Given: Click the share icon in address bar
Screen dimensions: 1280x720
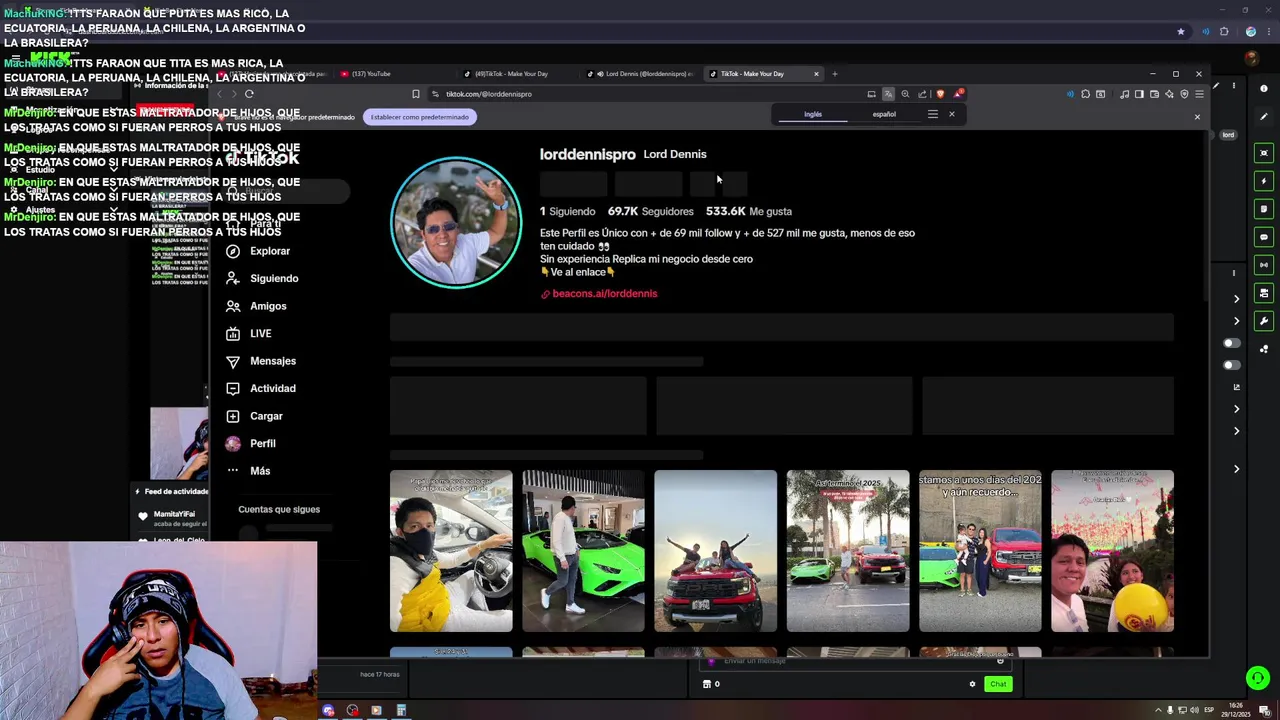Looking at the screenshot, I should pos(922,94).
